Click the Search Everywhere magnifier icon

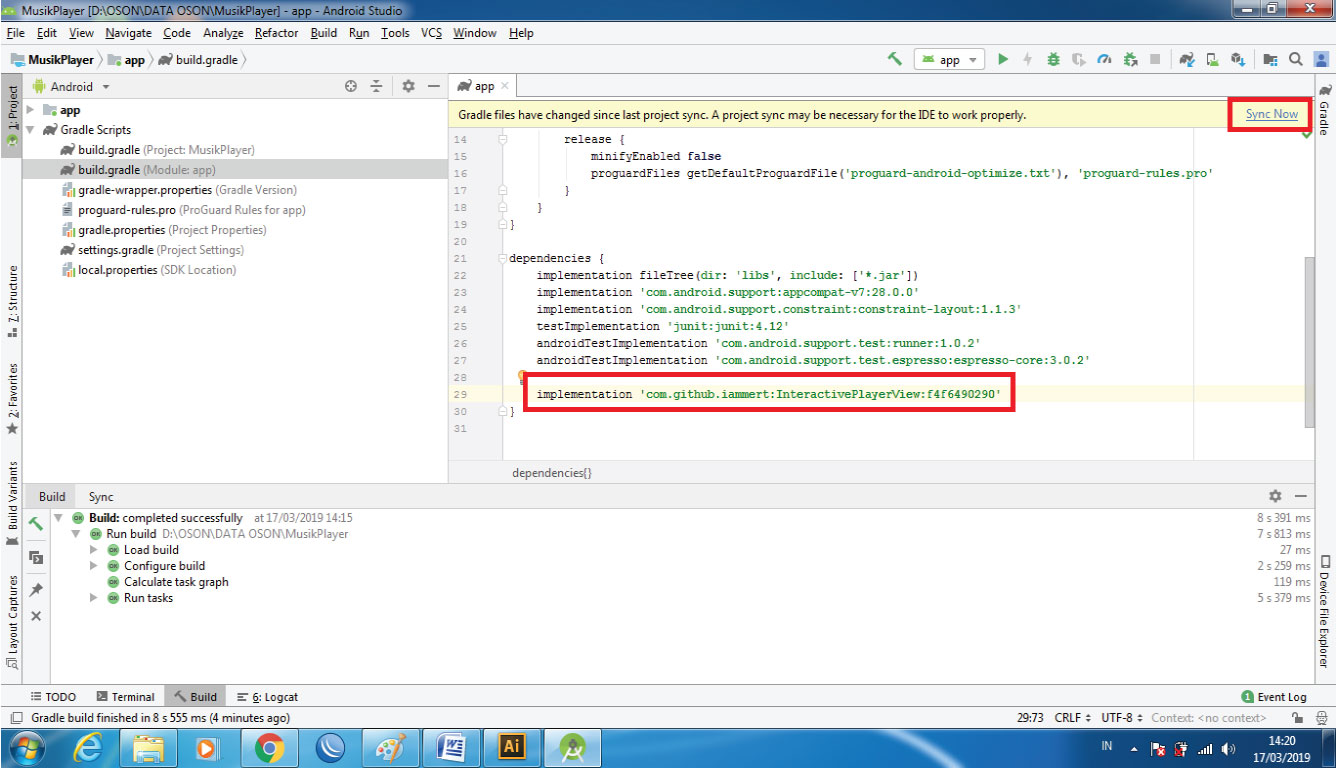pyautogui.click(x=1295, y=59)
